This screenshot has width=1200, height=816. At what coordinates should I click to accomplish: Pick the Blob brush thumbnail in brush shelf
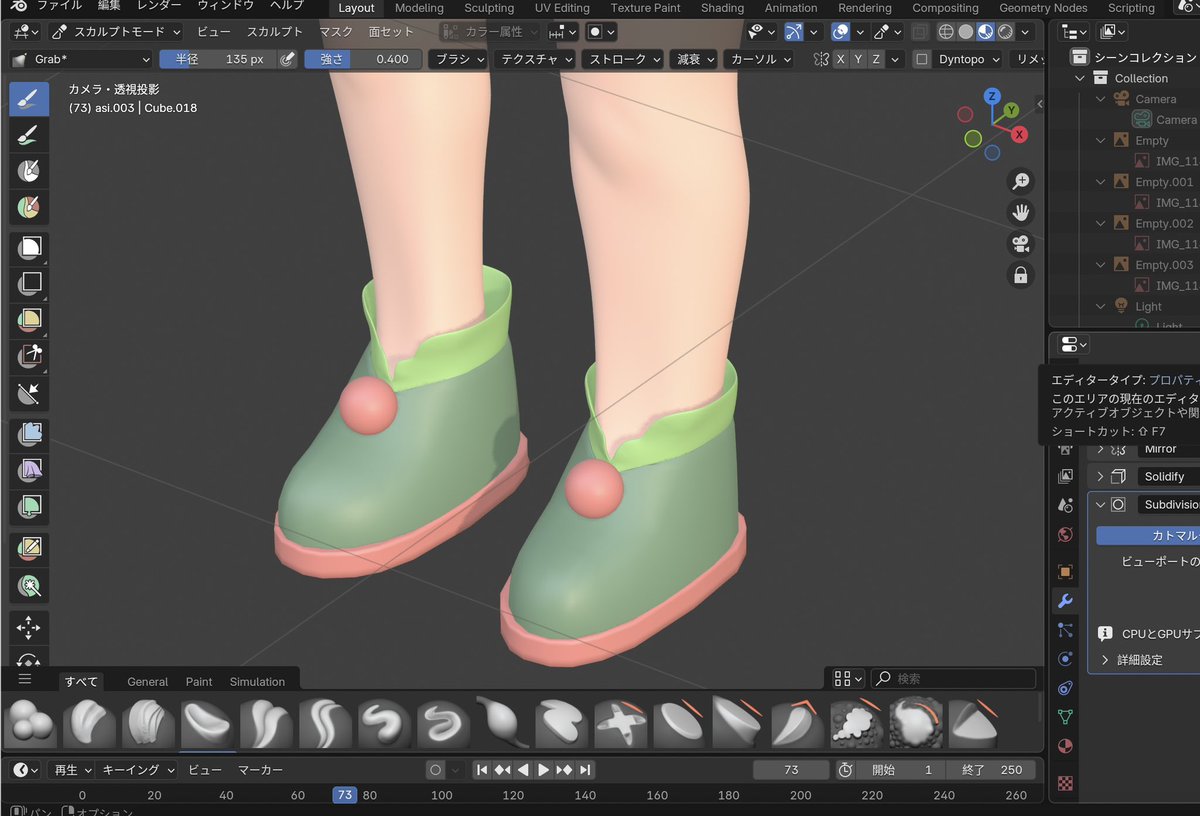coord(30,722)
